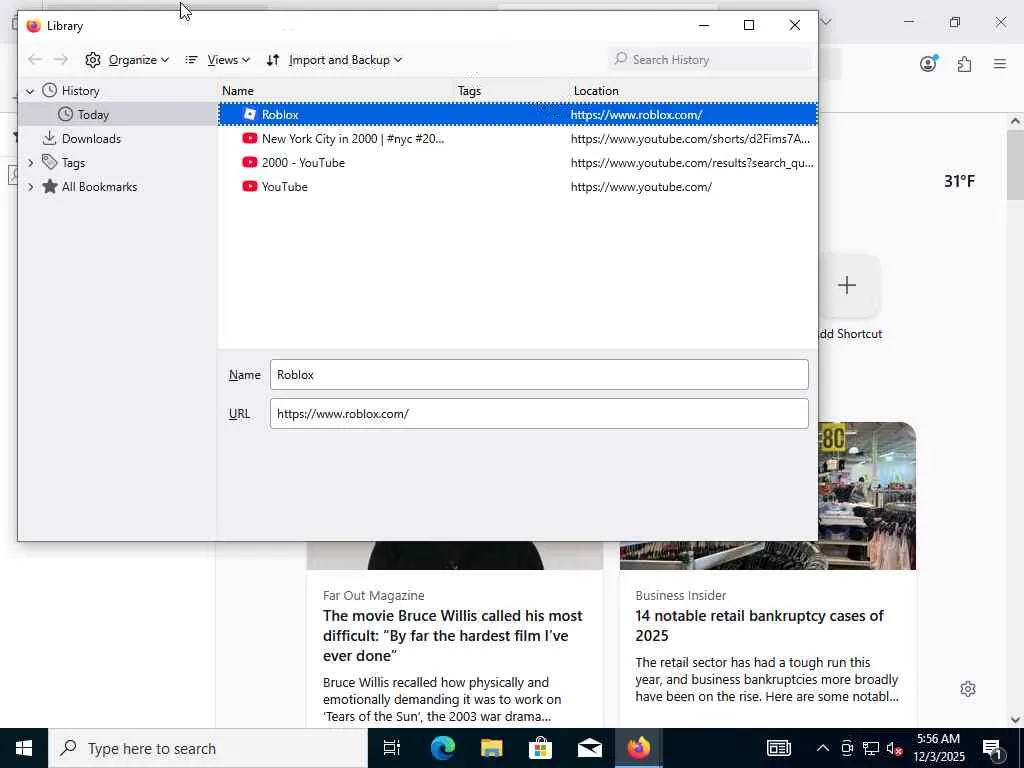Click the Firefox taskbar icon
Screen dimensions: 1024x768
click(639, 748)
